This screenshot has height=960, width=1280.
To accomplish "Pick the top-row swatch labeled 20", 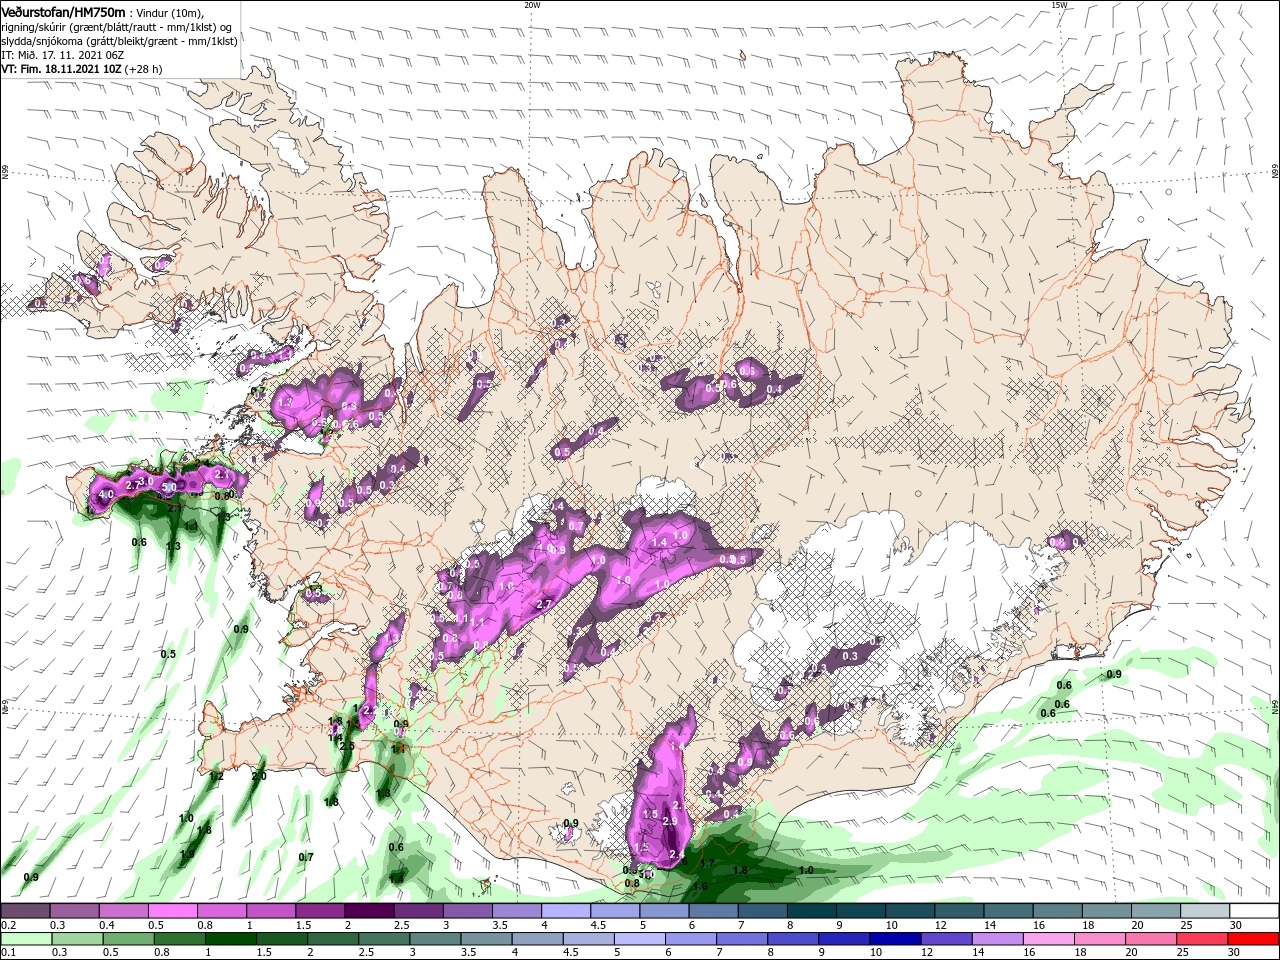I will 1154,911.
